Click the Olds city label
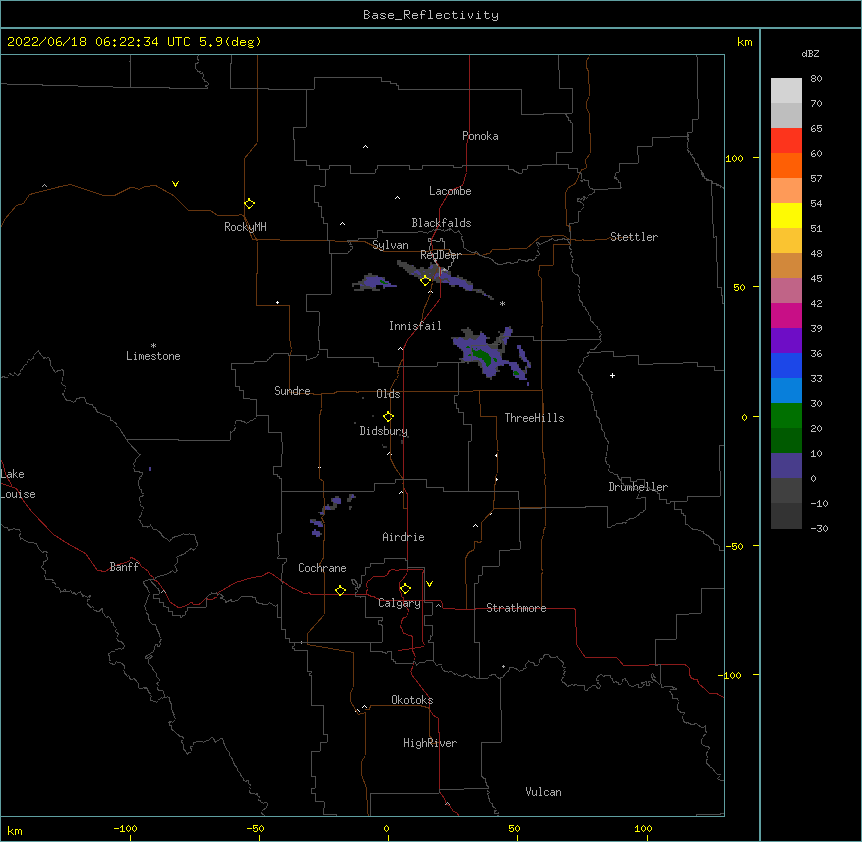Viewport: 862px width, 842px height. pos(388,394)
